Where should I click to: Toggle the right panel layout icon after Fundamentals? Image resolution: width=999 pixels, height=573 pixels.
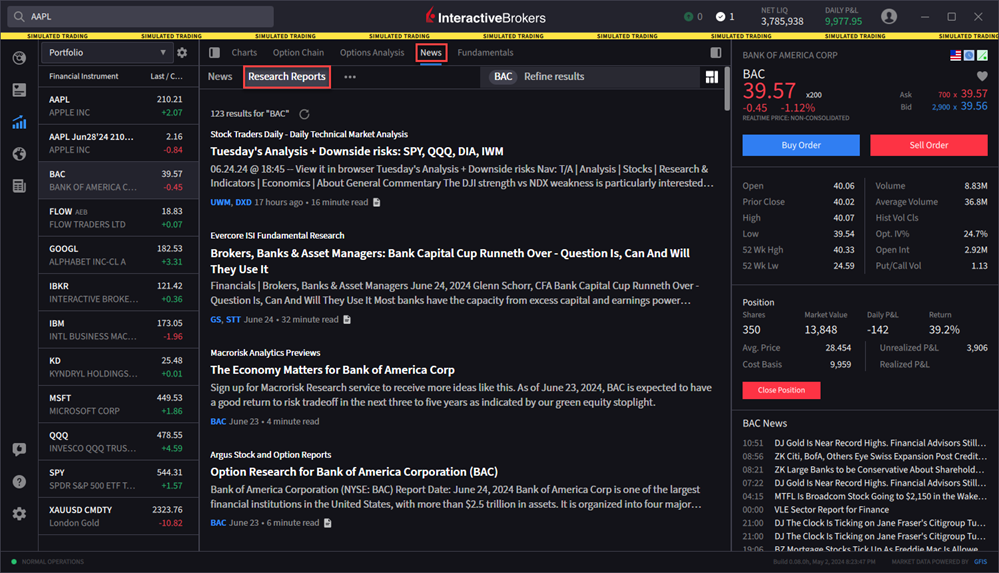pos(716,53)
